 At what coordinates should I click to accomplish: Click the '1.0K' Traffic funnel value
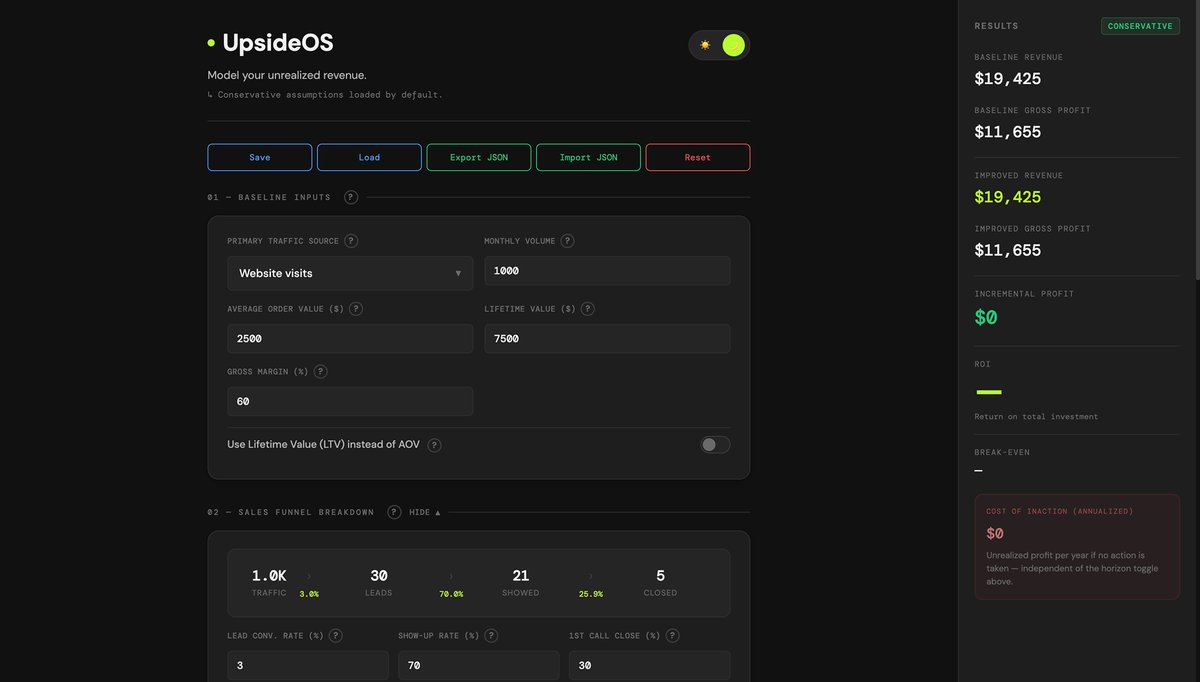pos(269,576)
